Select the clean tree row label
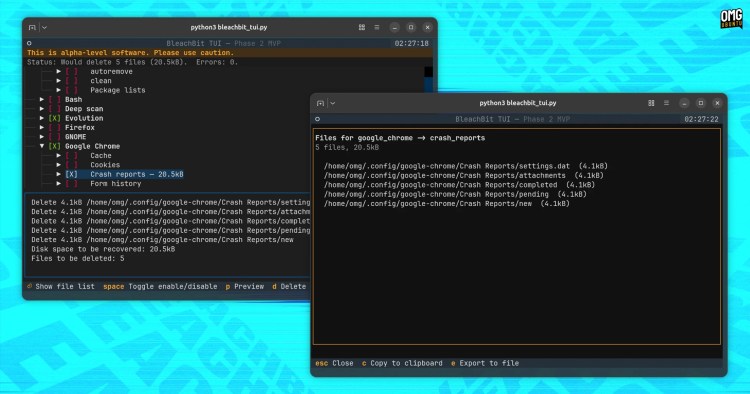Viewport: 750px width, 394px height. point(101,81)
